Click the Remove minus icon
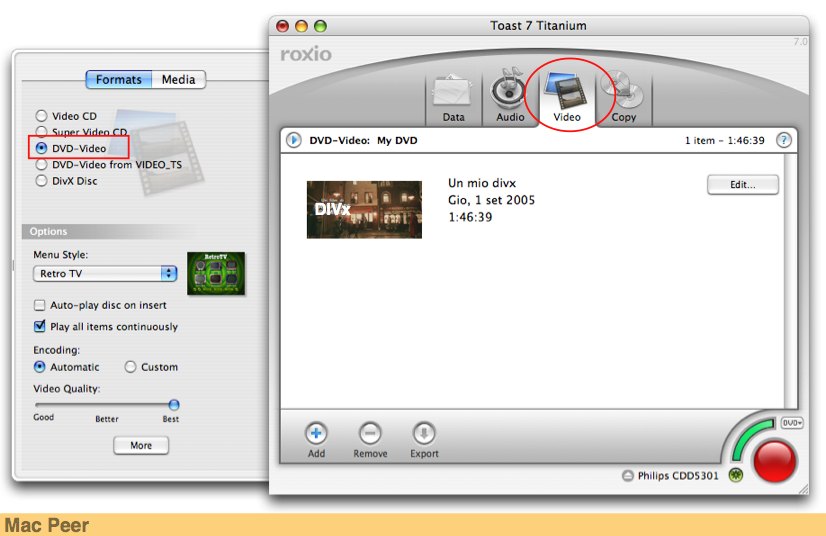This screenshot has height=536, width=826. coord(370,433)
